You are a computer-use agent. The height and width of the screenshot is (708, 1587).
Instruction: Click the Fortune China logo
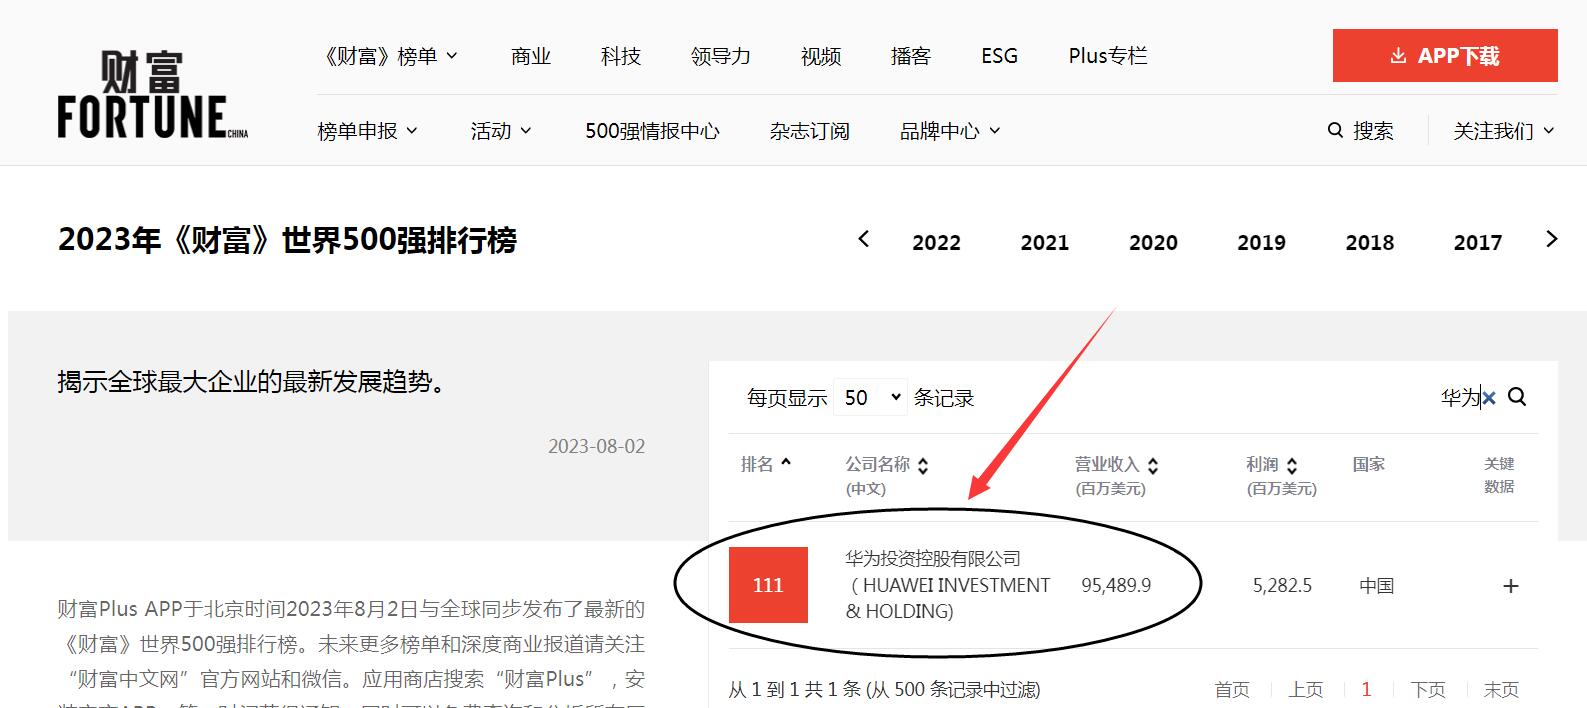point(153,94)
